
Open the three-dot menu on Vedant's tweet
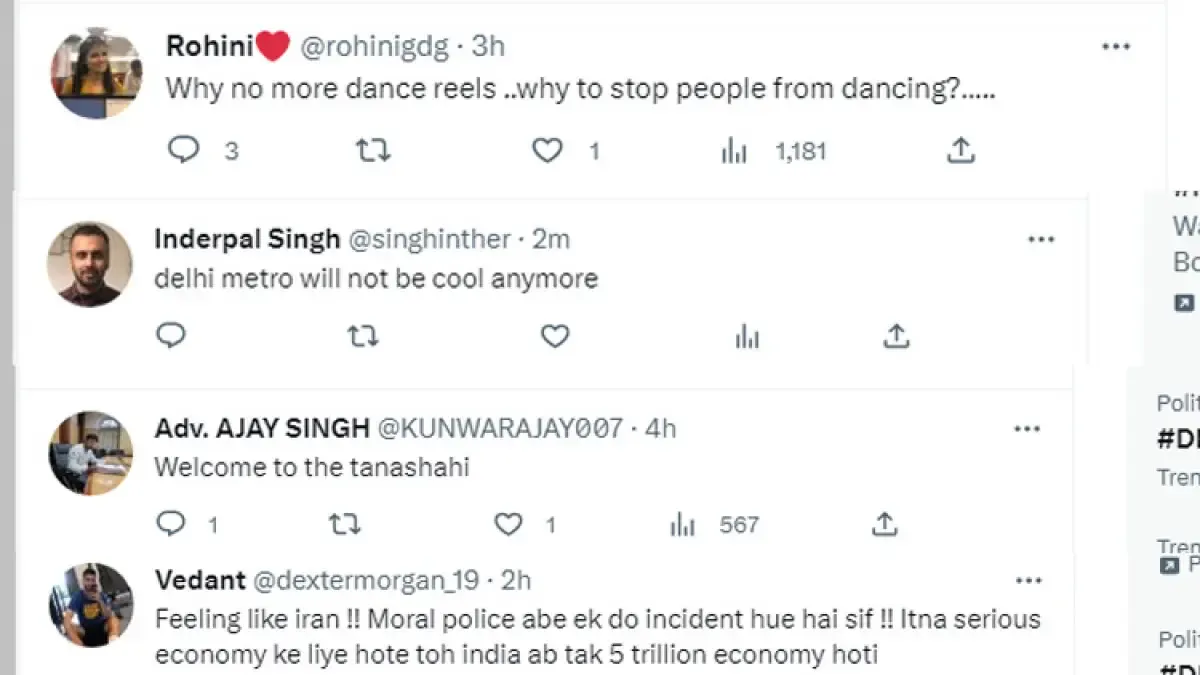click(1028, 578)
